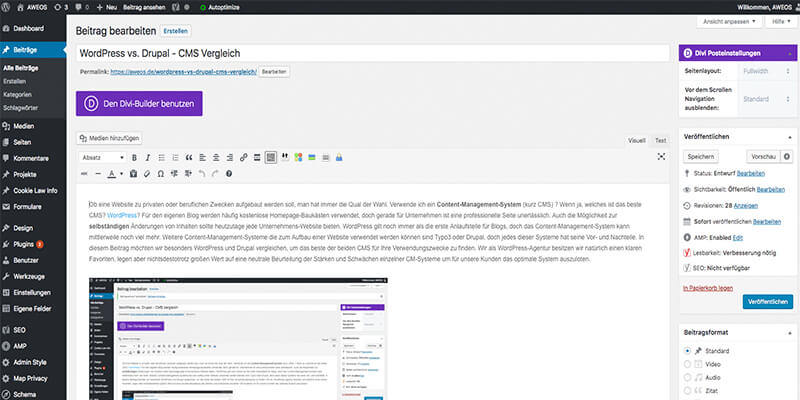Insert a horizontal line
This screenshot has height=400, width=800.
click(98, 174)
